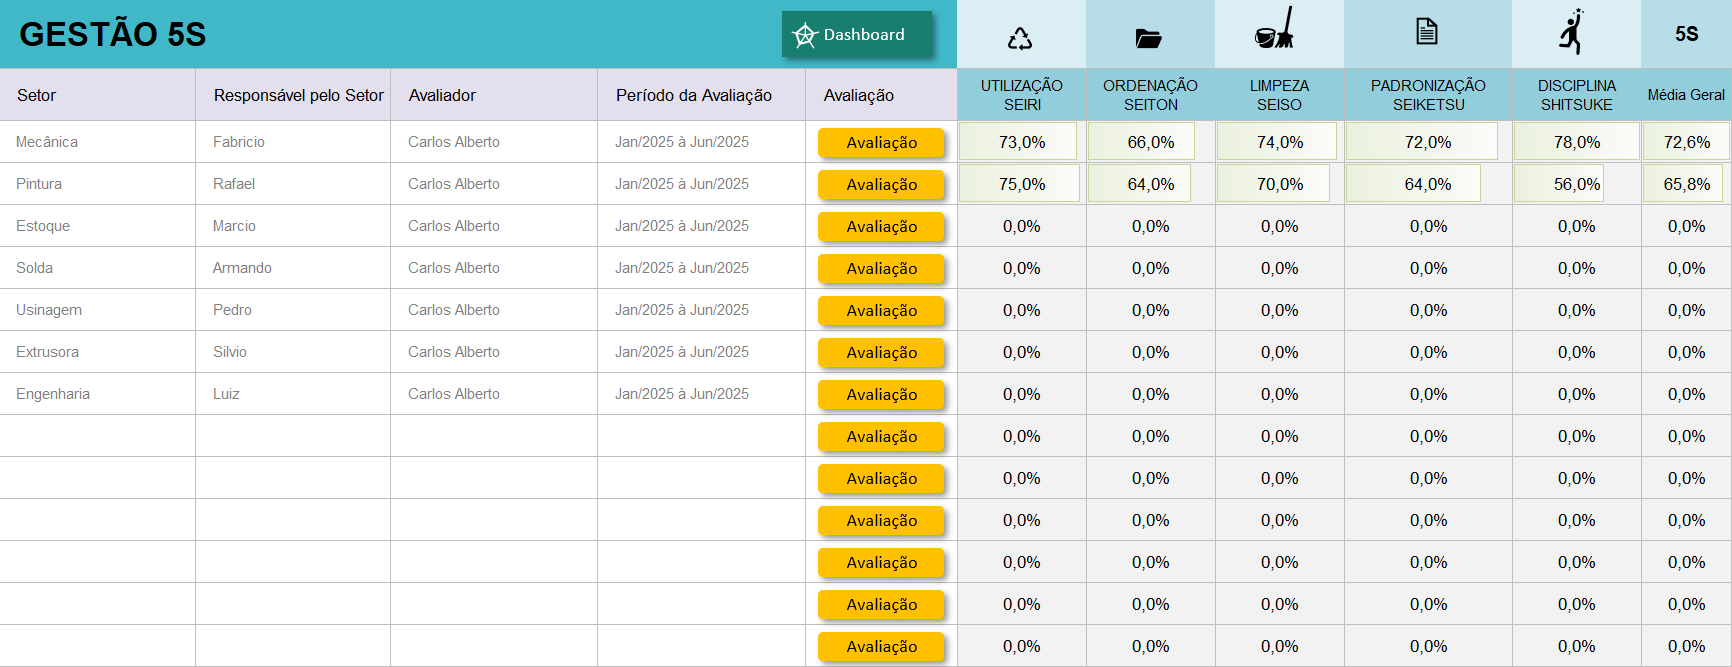Click the ship wheel icon on Dashboard button
Image resolution: width=1732 pixels, height=667 pixels.
805,36
